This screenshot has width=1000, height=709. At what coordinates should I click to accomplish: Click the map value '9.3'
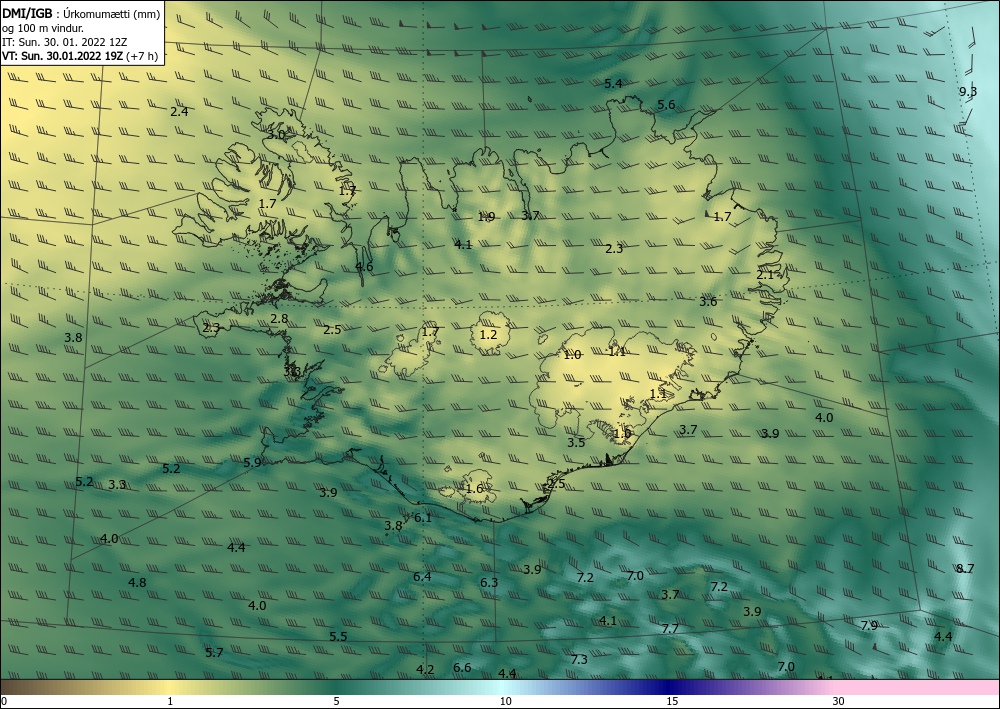(x=967, y=92)
